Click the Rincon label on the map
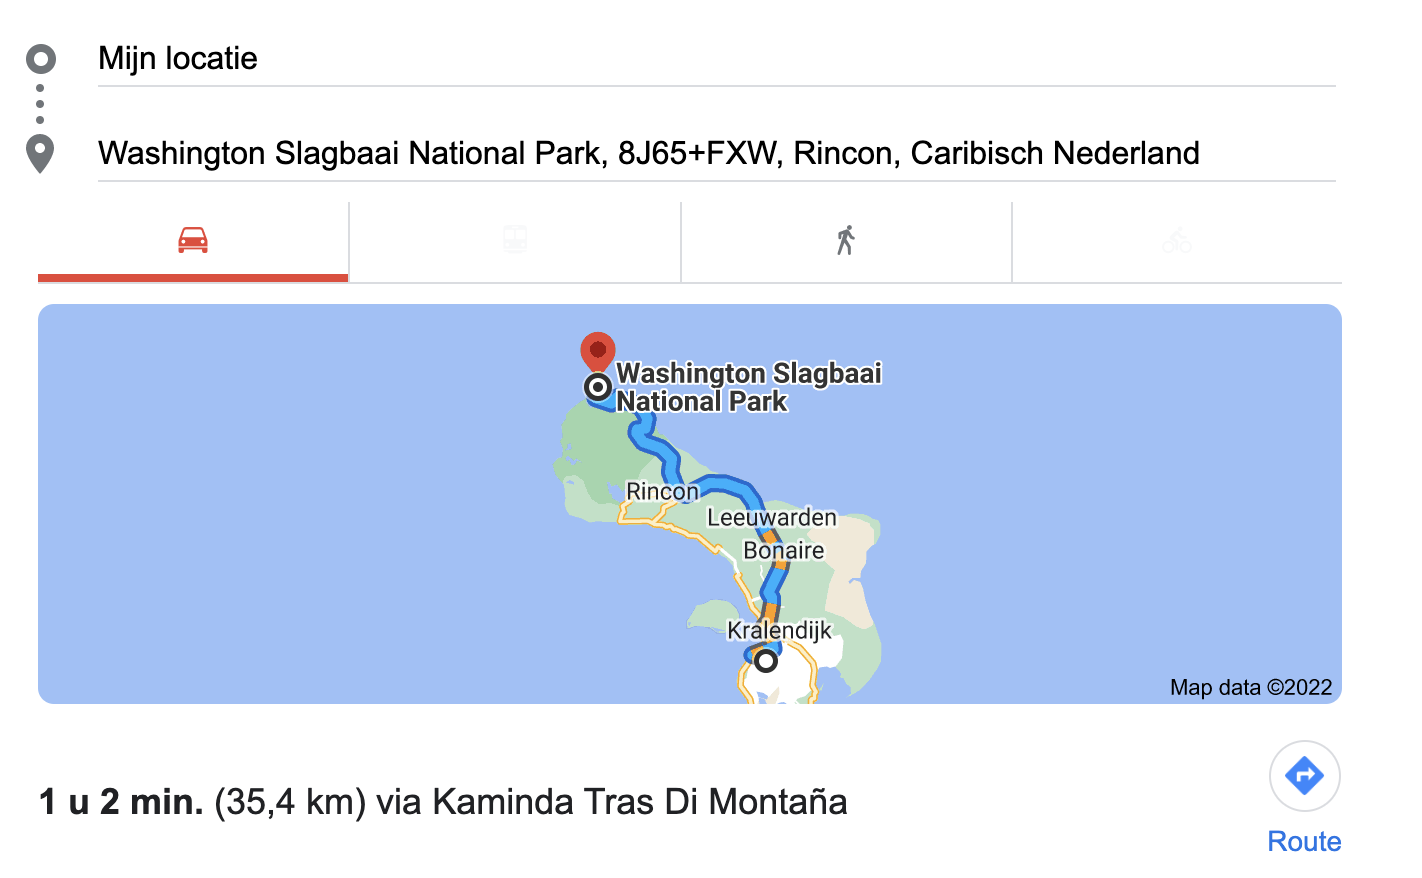 pos(662,492)
